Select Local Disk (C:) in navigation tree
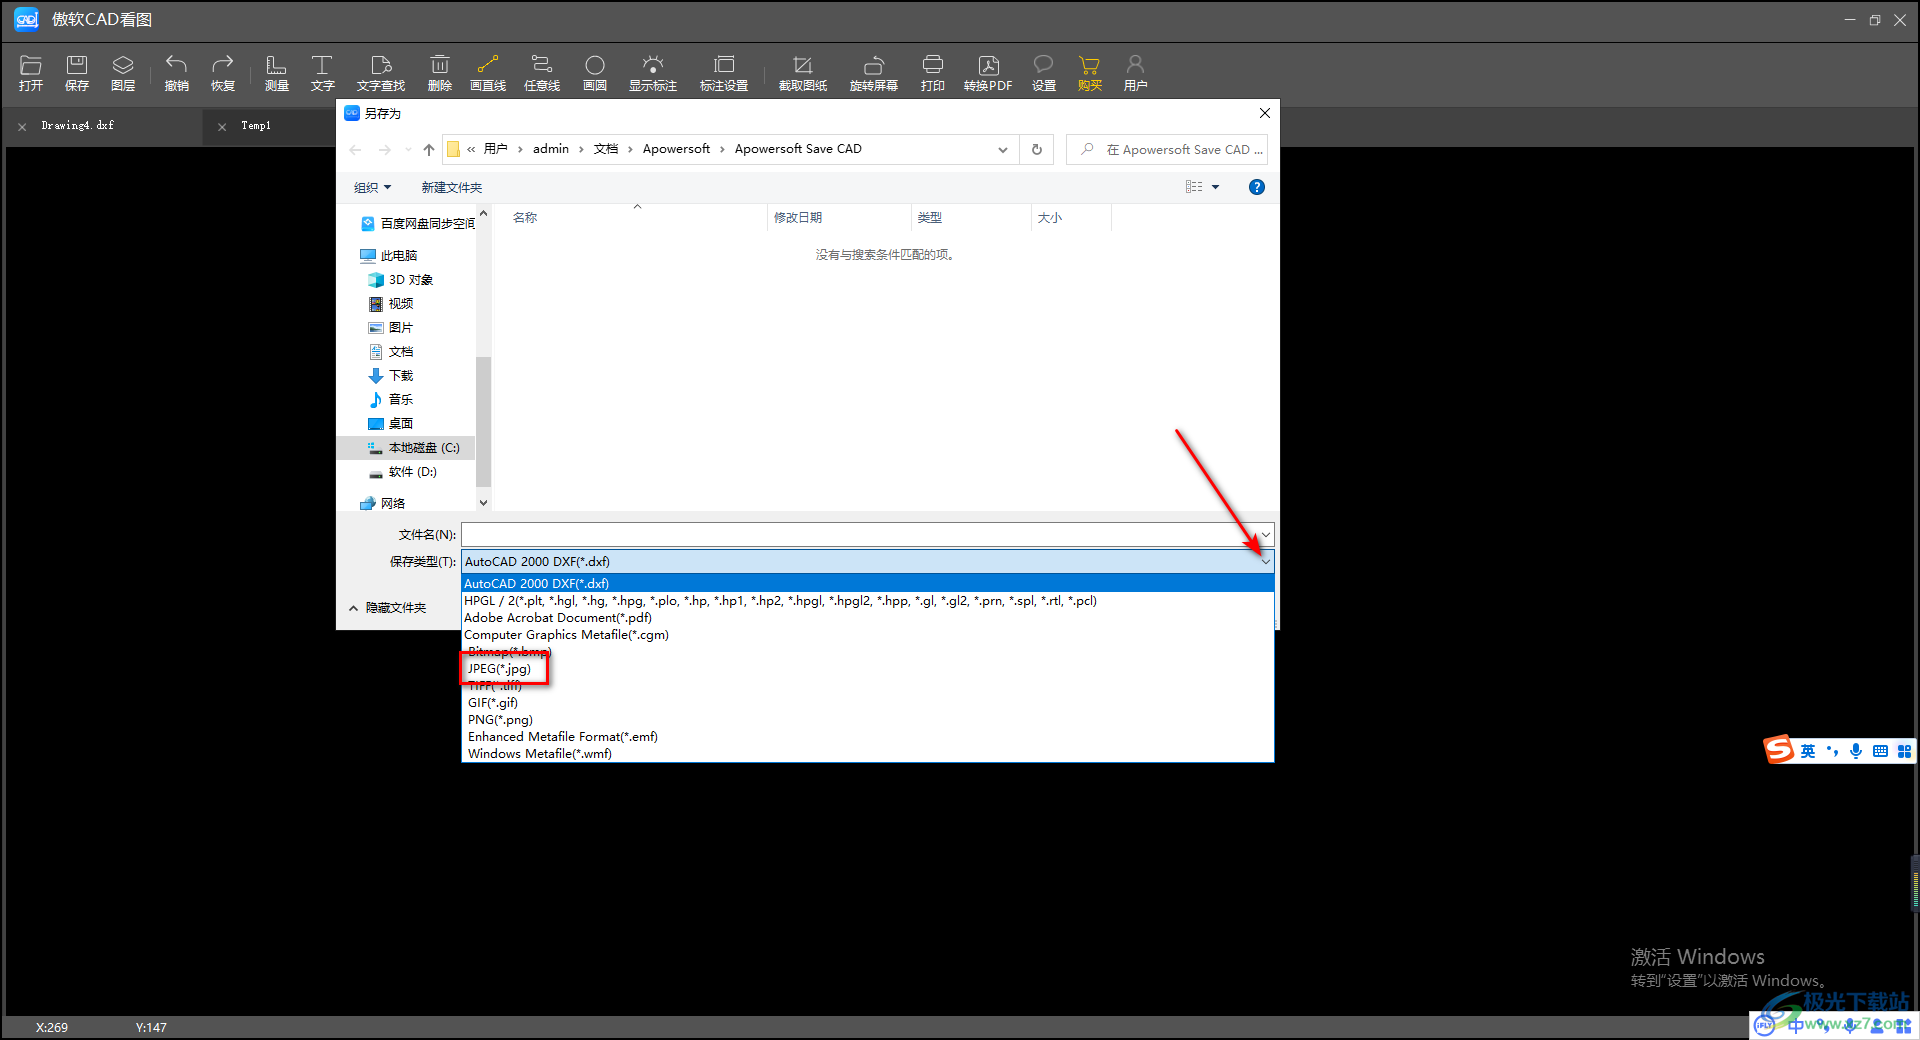Viewport: 1920px width, 1040px height. (423, 448)
